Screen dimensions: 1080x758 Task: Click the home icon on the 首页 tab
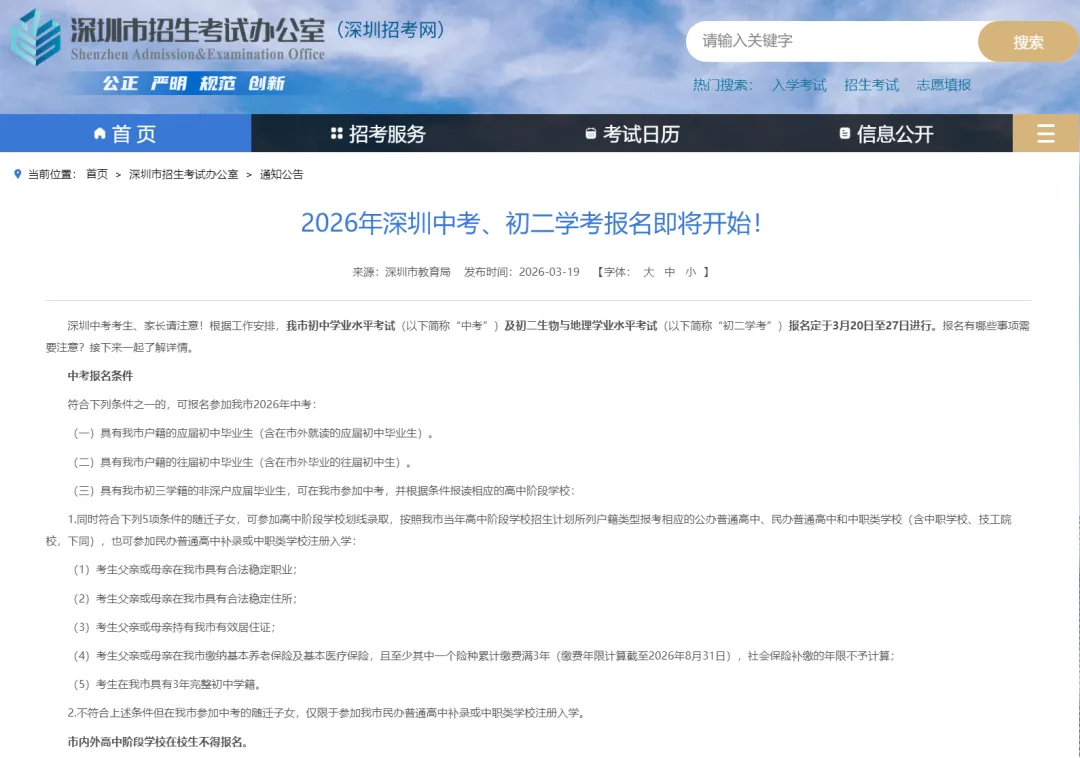[x=98, y=132]
